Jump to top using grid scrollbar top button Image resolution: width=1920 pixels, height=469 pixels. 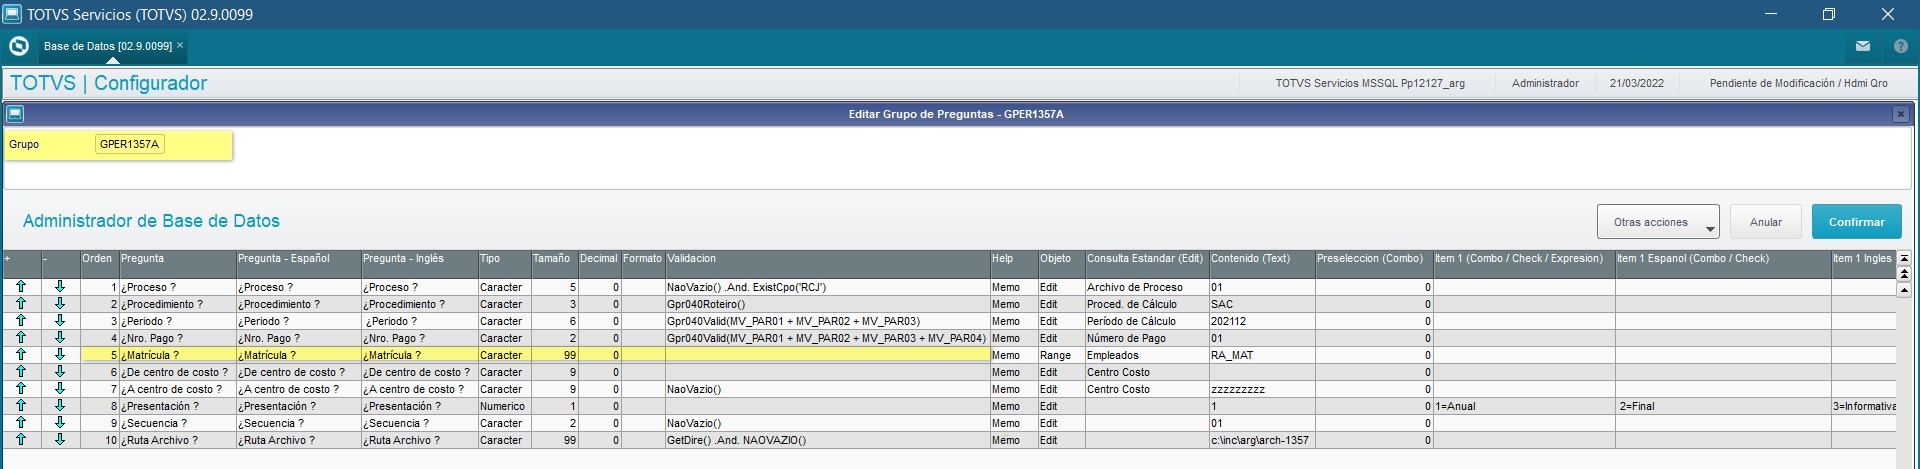tap(1904, 258)
